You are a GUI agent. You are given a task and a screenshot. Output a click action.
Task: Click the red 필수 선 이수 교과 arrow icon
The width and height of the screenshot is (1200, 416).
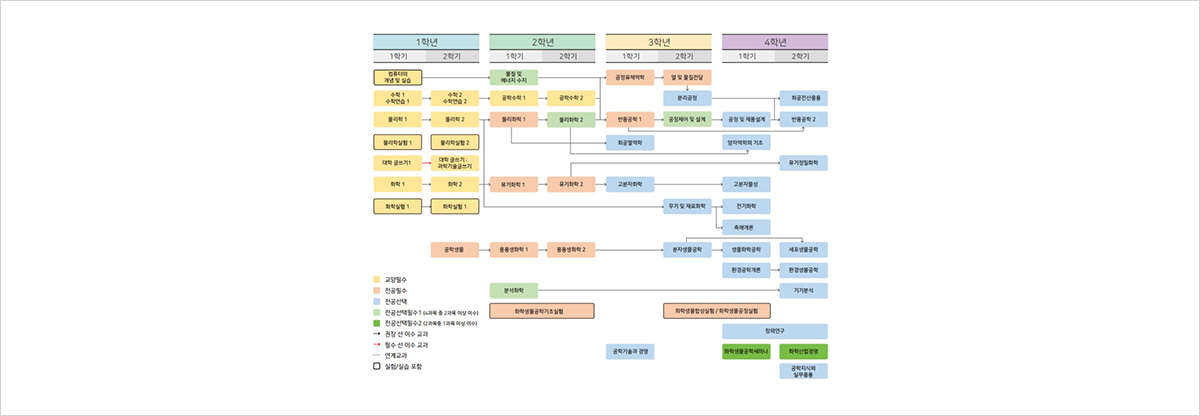(x=377, y=344)
